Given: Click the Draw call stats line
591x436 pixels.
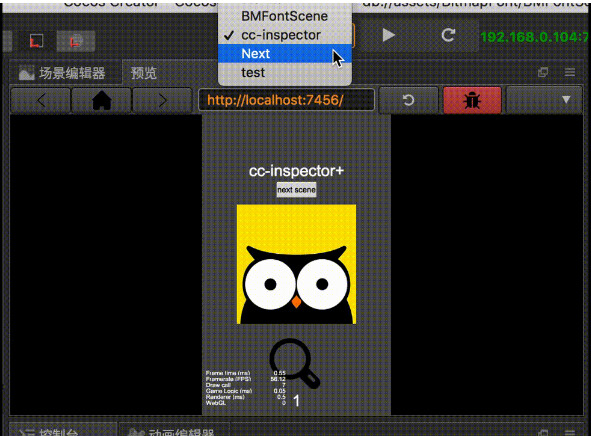Looking at the screenshot, I should click(246, 385).
